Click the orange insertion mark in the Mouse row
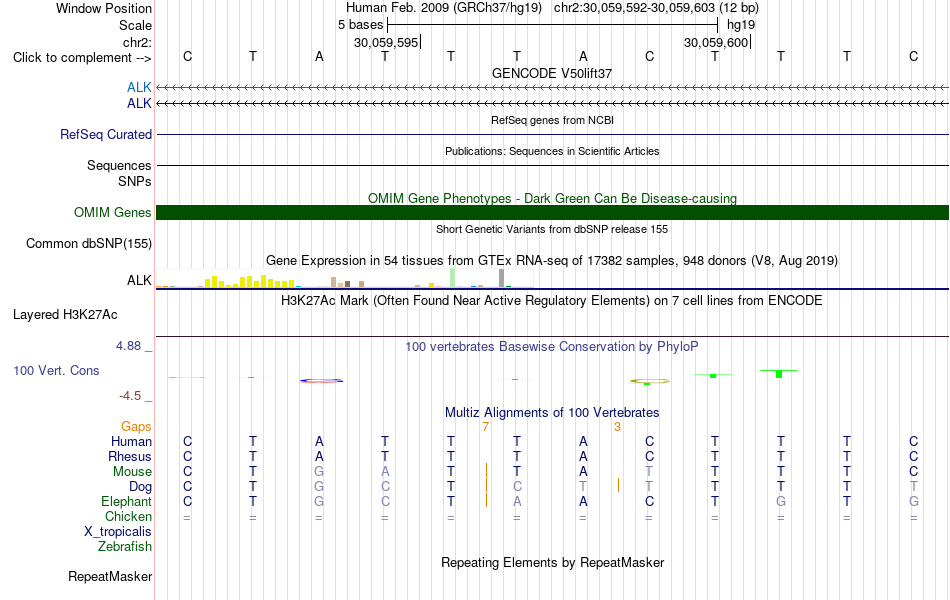 [486, 471]
